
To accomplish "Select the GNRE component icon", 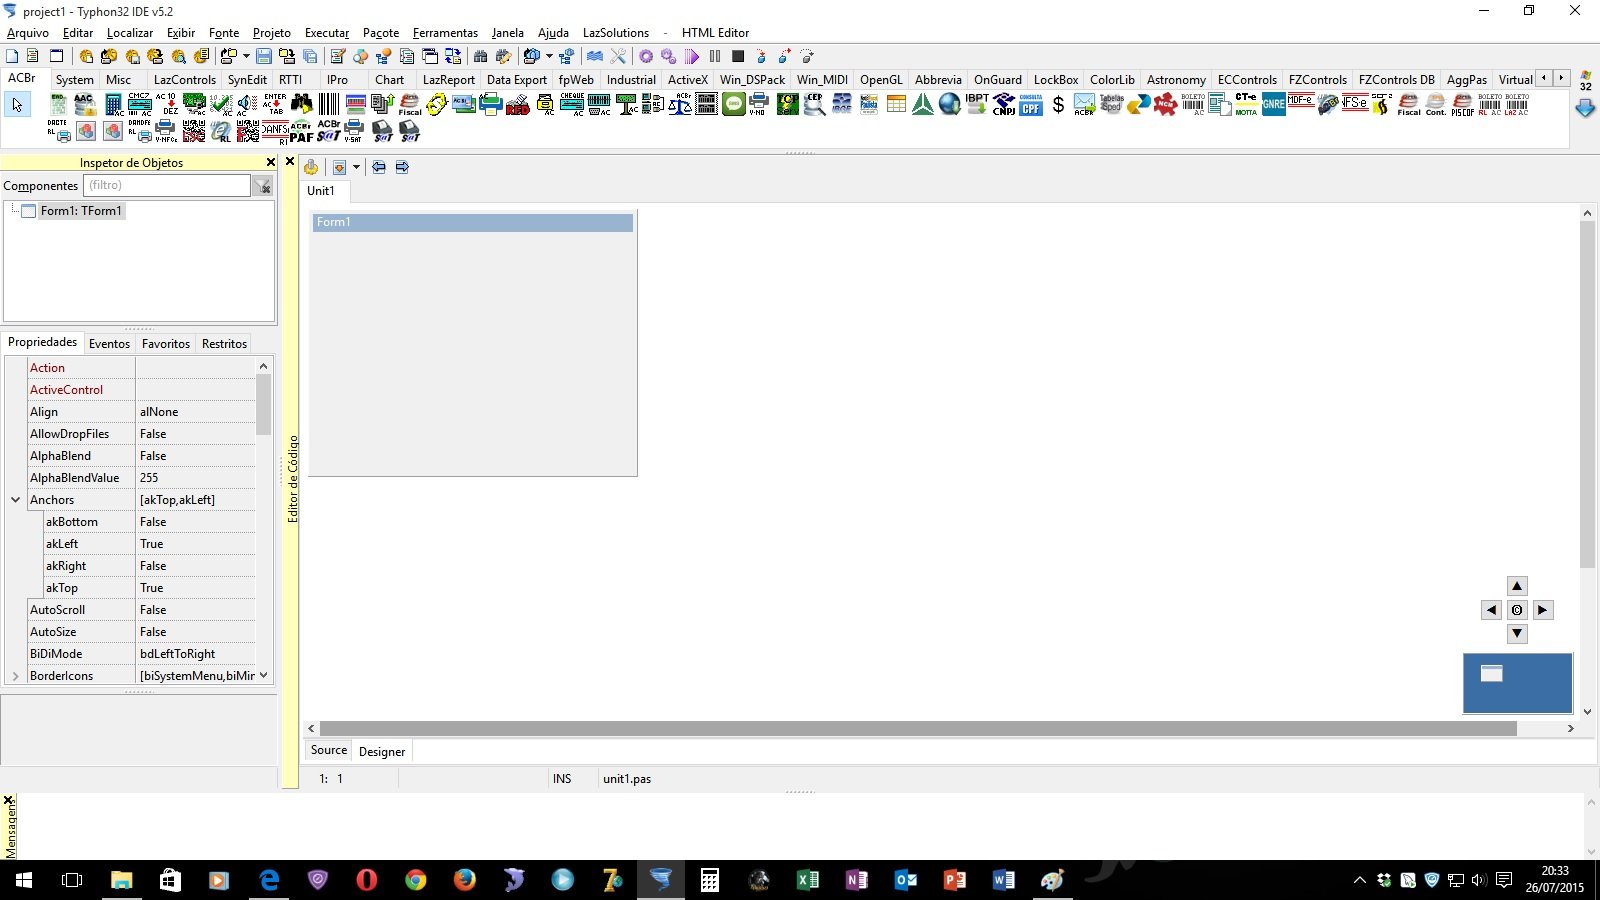I will (1273, 104).
